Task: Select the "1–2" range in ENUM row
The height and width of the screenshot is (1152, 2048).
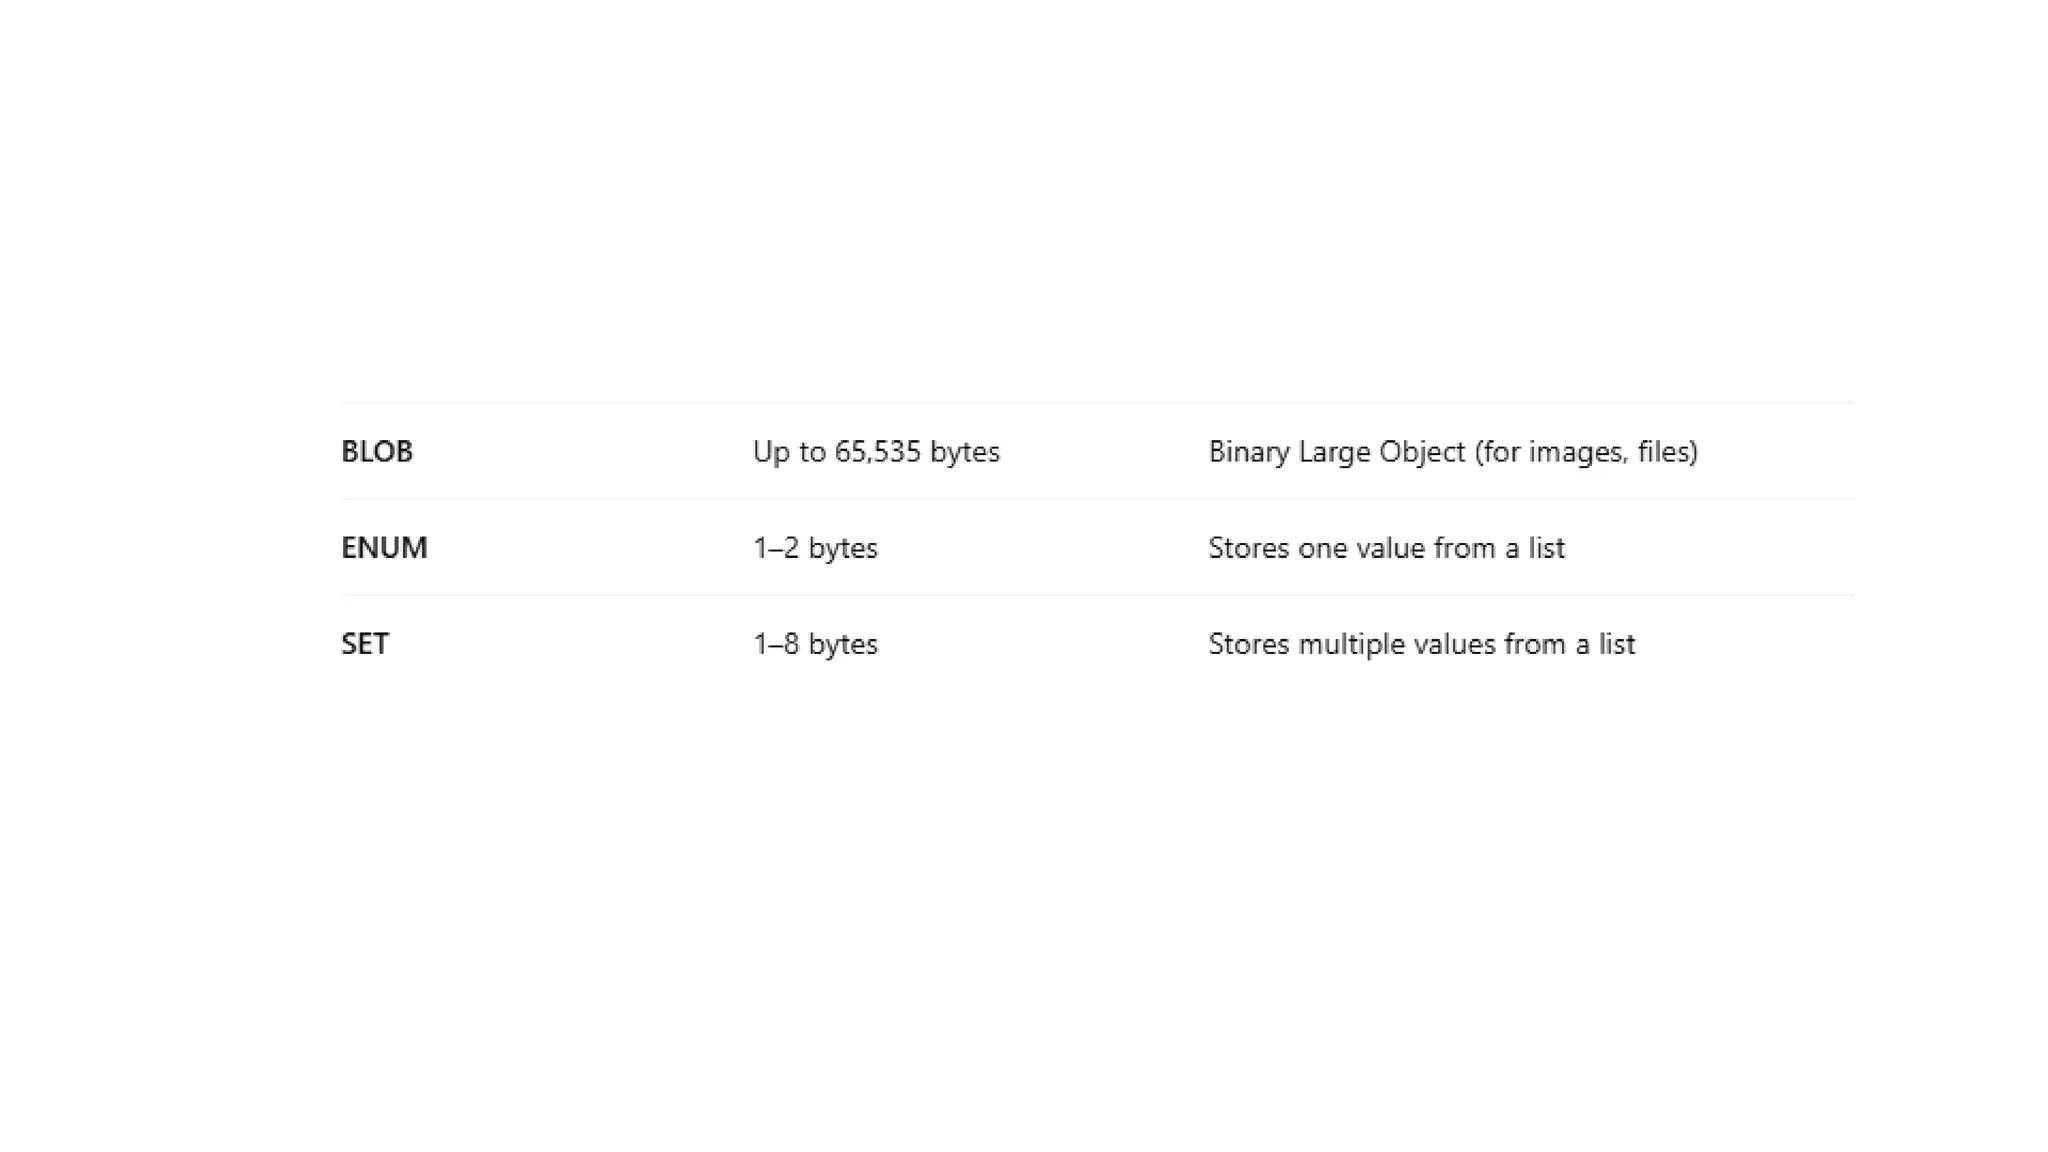Action: point(776,548)
